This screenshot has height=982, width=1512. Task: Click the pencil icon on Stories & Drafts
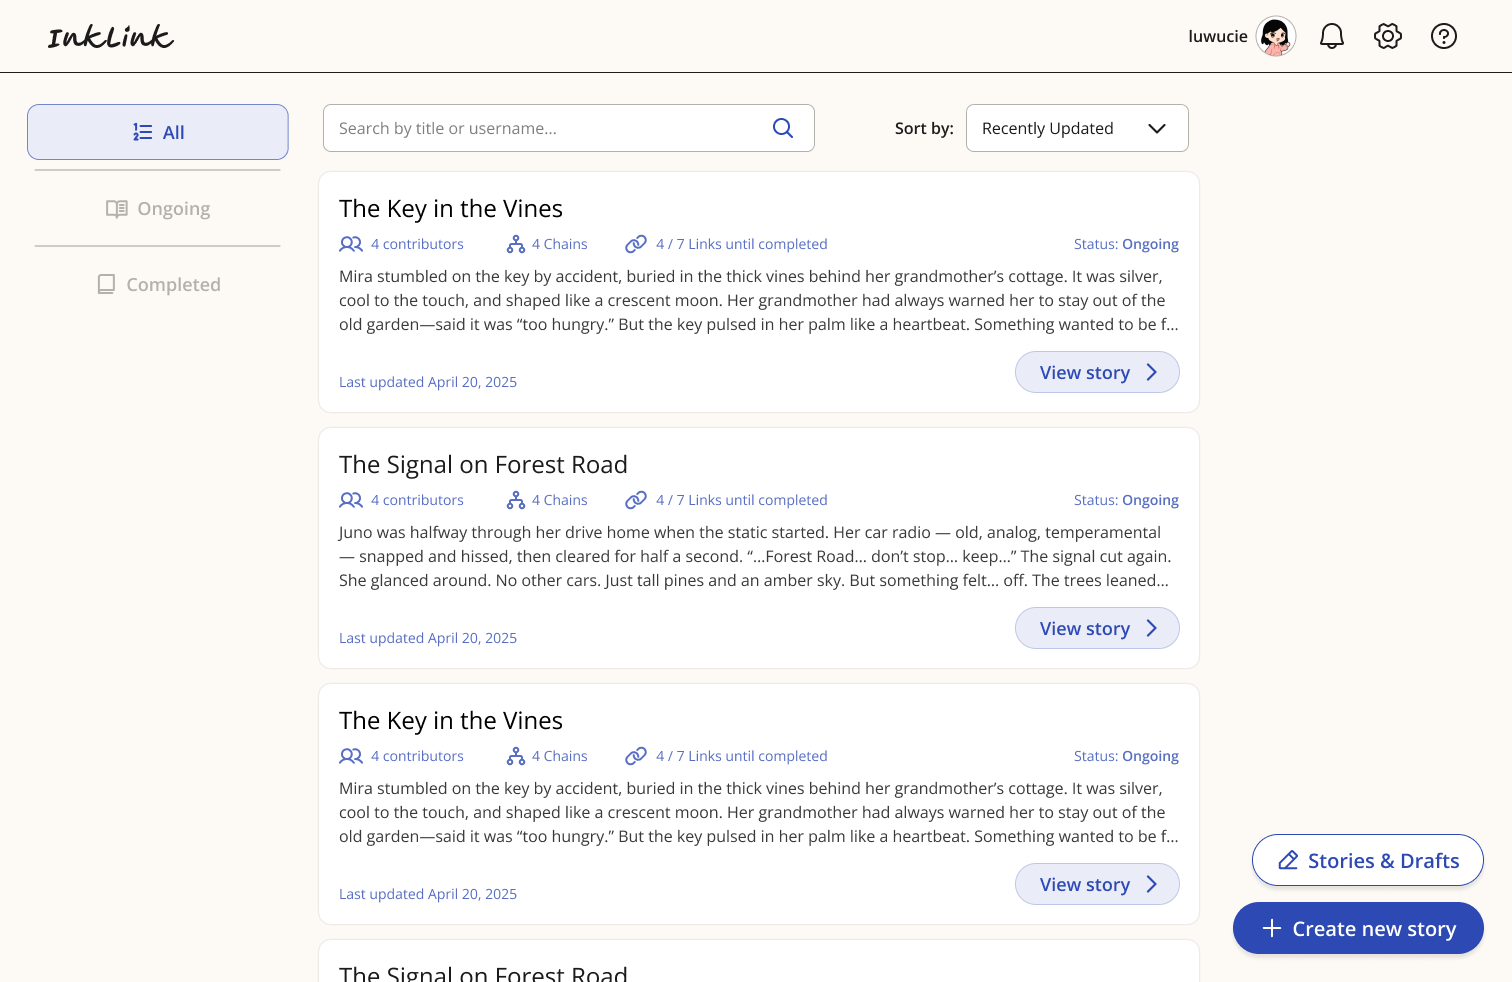coord(1288,860)
